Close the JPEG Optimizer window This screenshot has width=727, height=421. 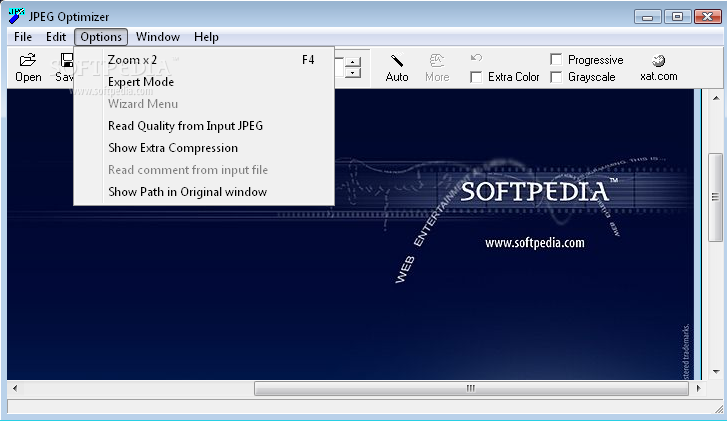tap(708, 17)
